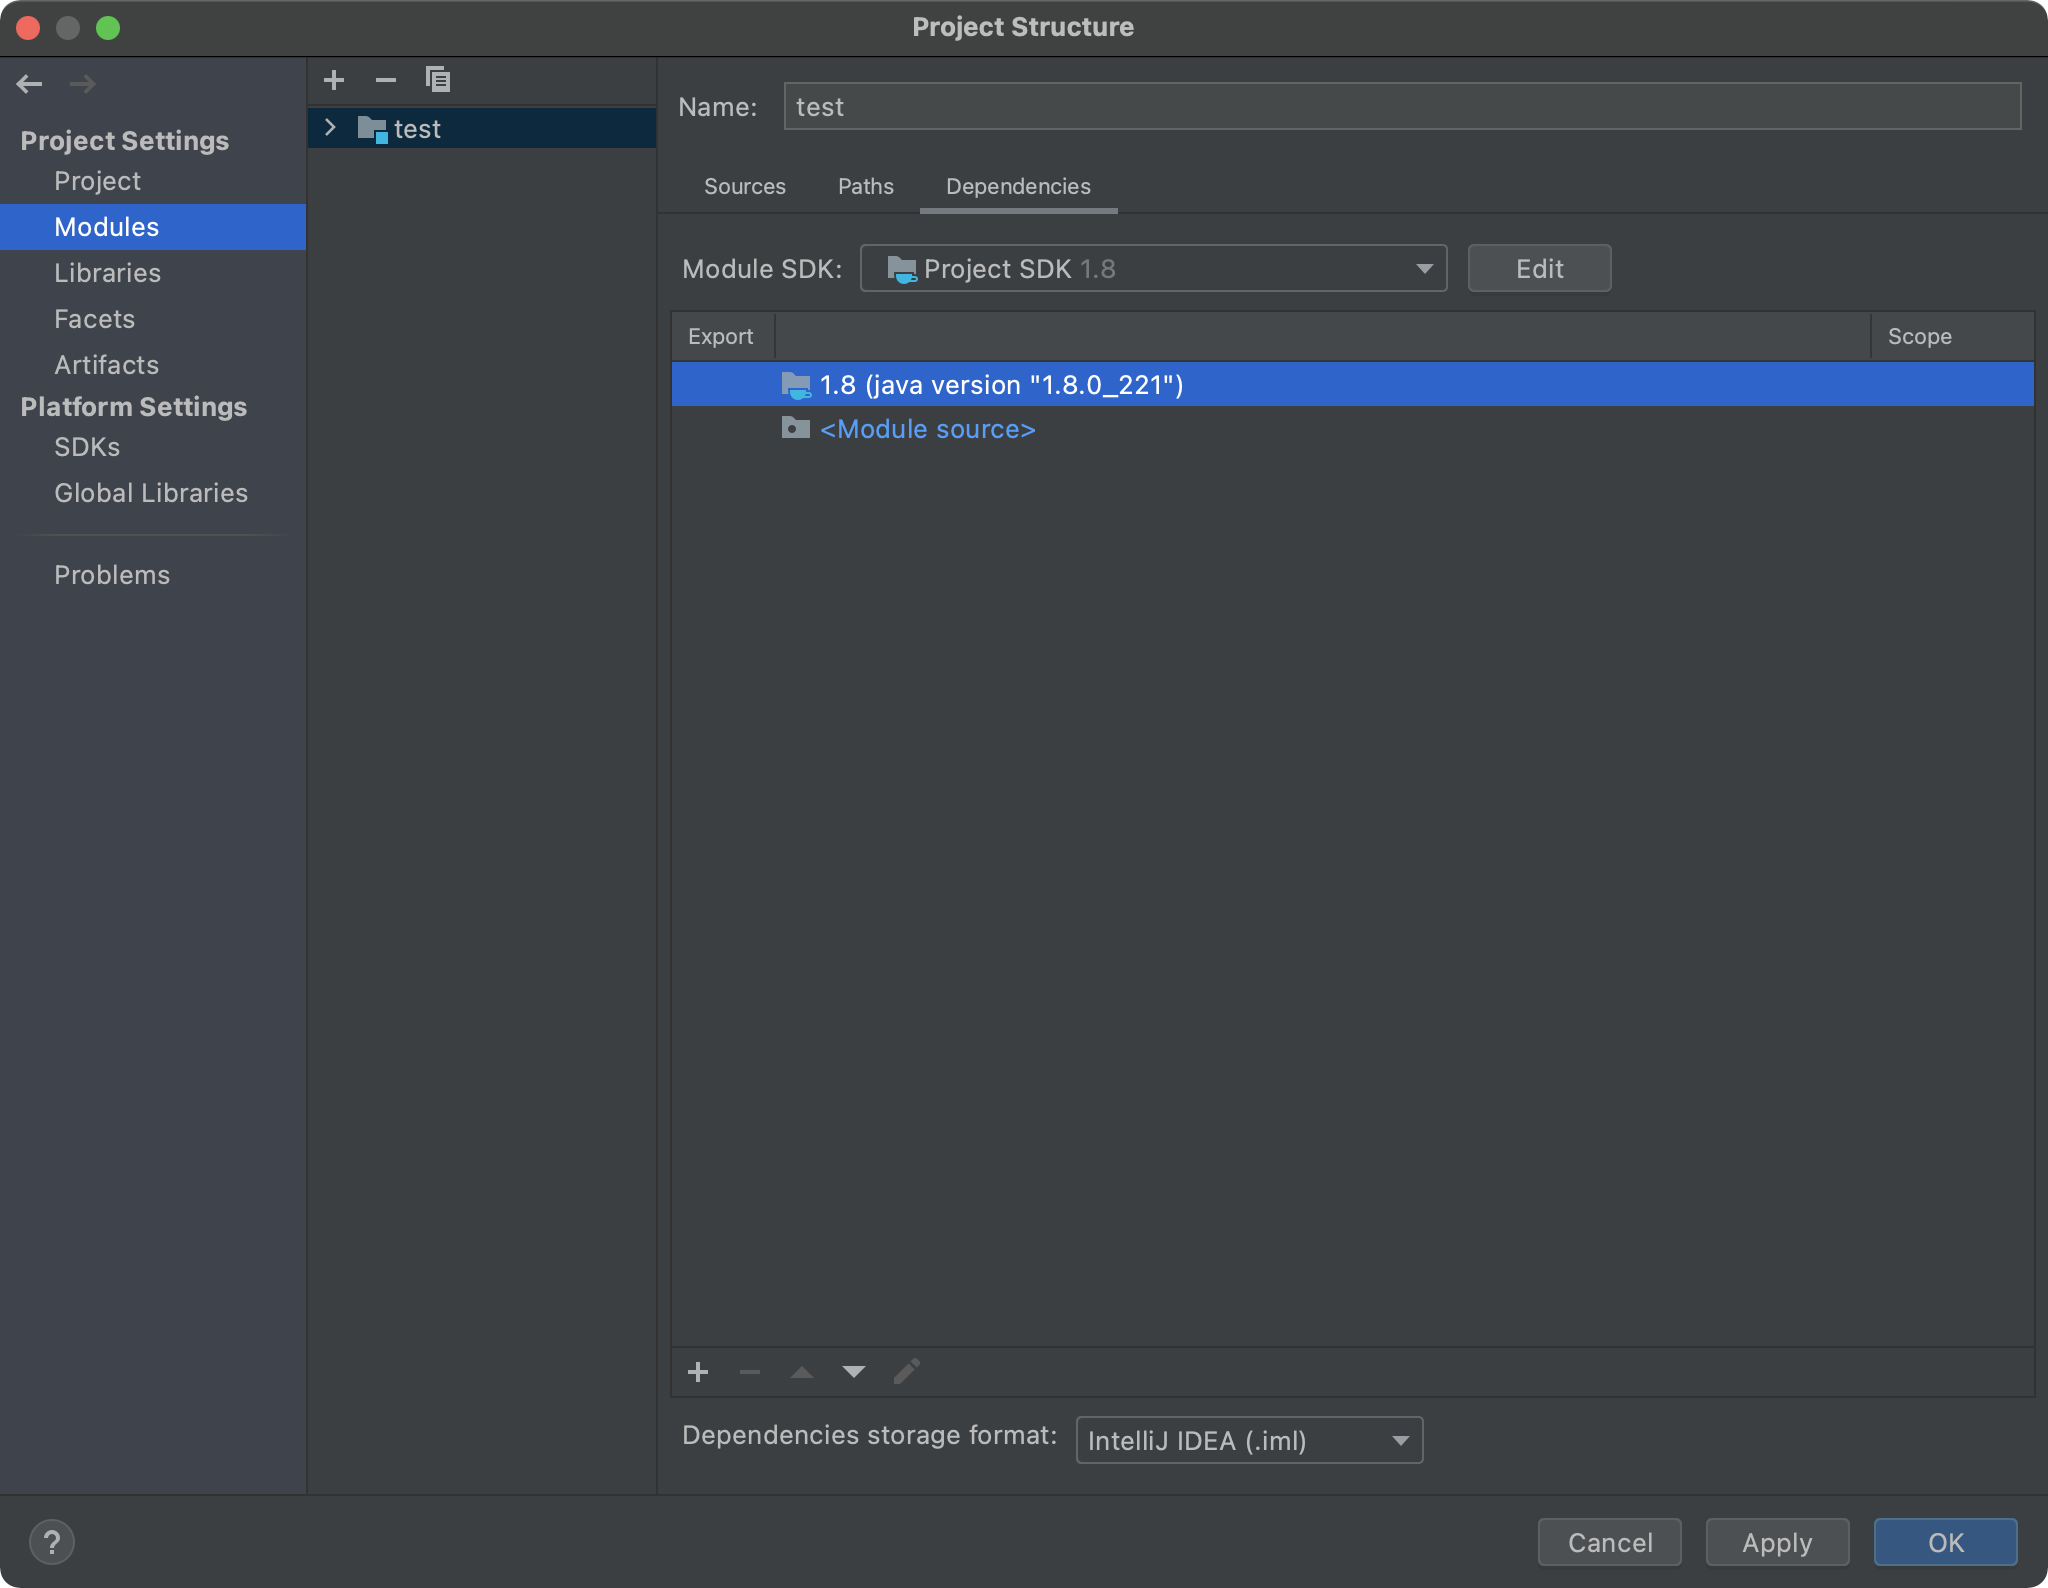2048x1588 pixels.
Task: Select the Module source dependency row
Action: pos(927,430)
